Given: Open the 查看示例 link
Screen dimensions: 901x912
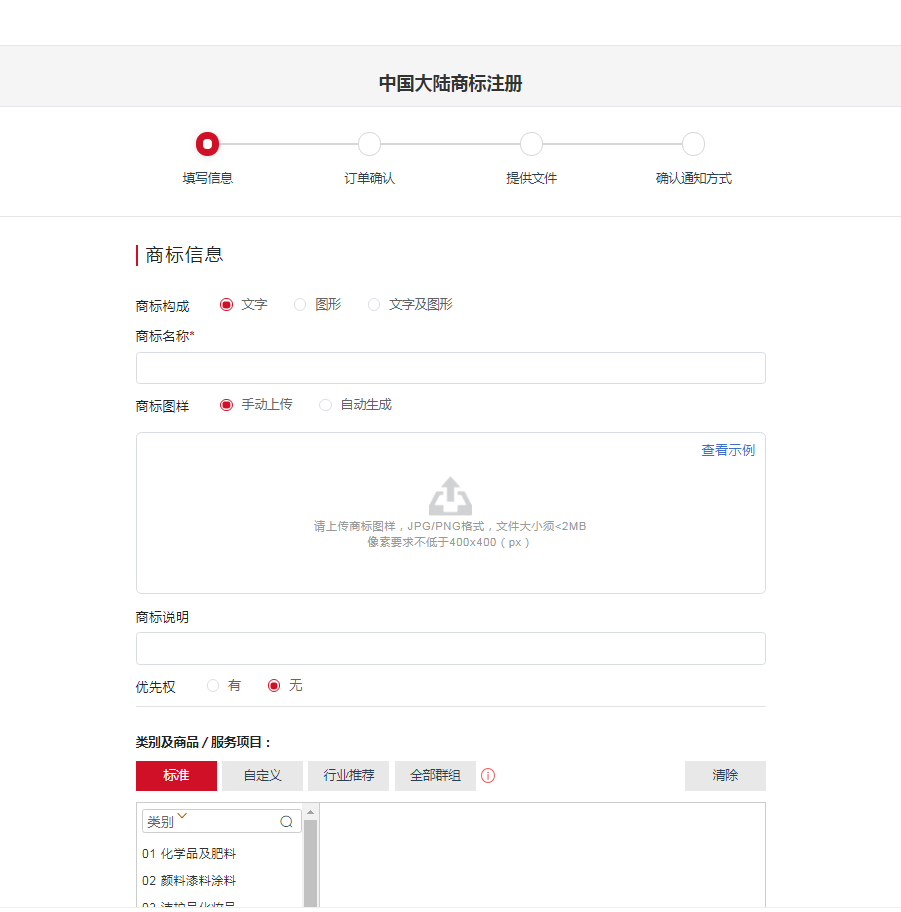Looking at the screenshot, I should [x=728, y=450].
